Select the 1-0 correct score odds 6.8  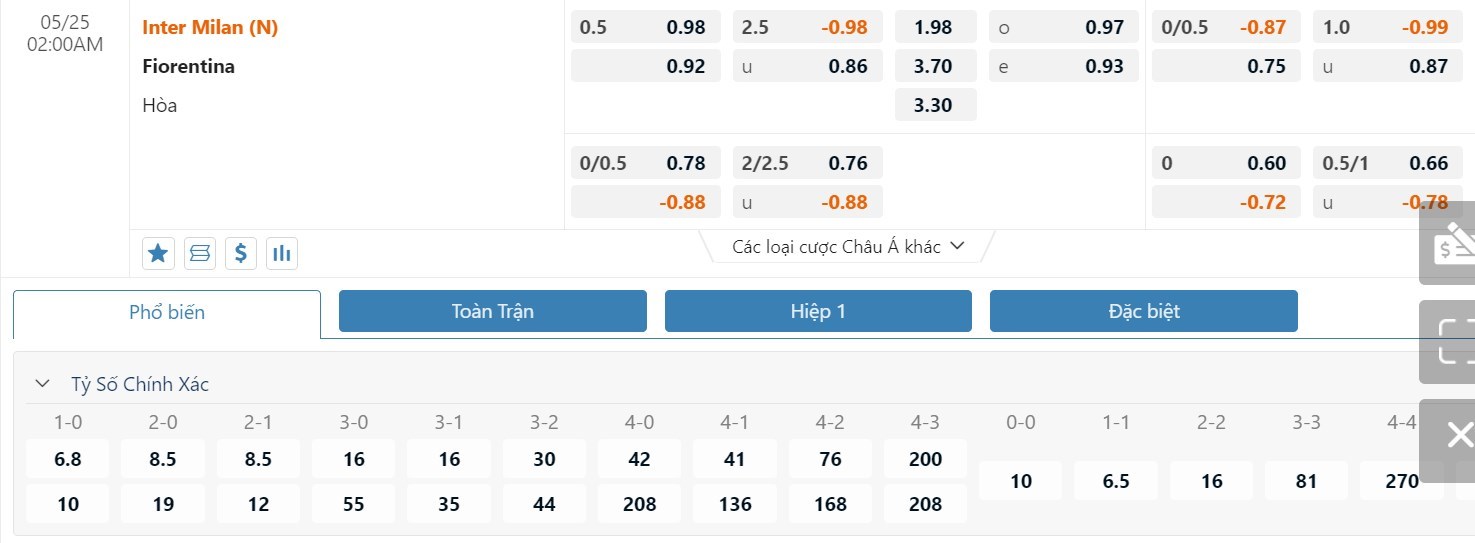68,459
